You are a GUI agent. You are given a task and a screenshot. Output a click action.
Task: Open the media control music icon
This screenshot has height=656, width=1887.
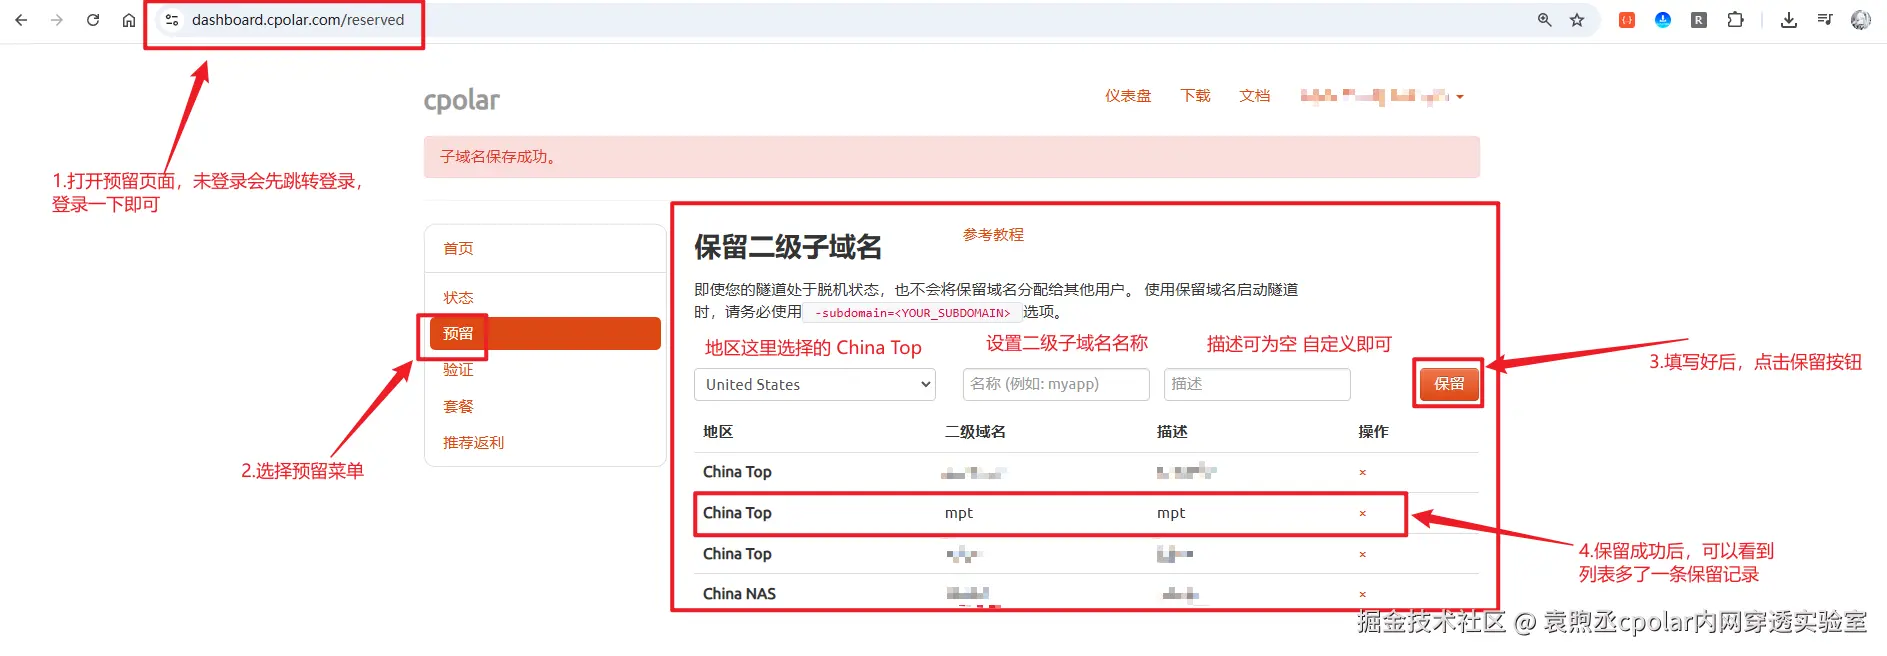point(1825,20)
